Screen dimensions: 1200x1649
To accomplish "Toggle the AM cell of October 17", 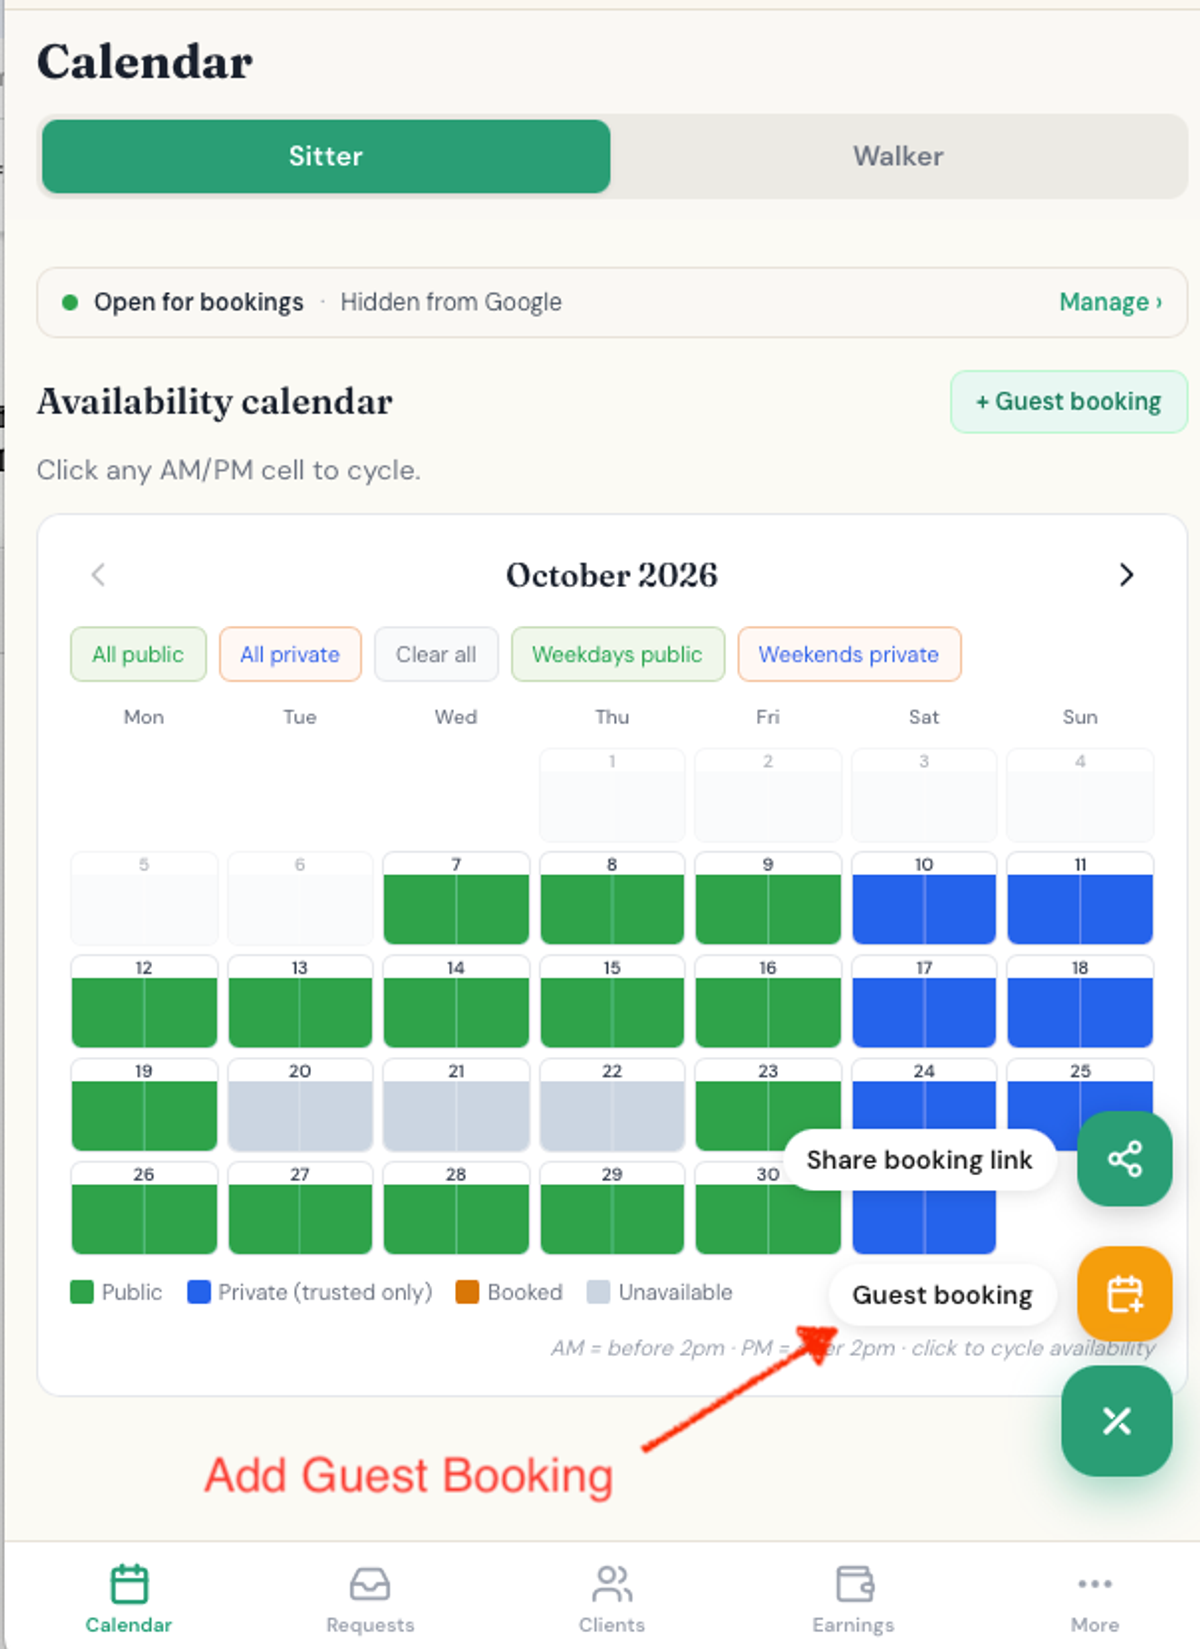I will [x=888, y=1012].
